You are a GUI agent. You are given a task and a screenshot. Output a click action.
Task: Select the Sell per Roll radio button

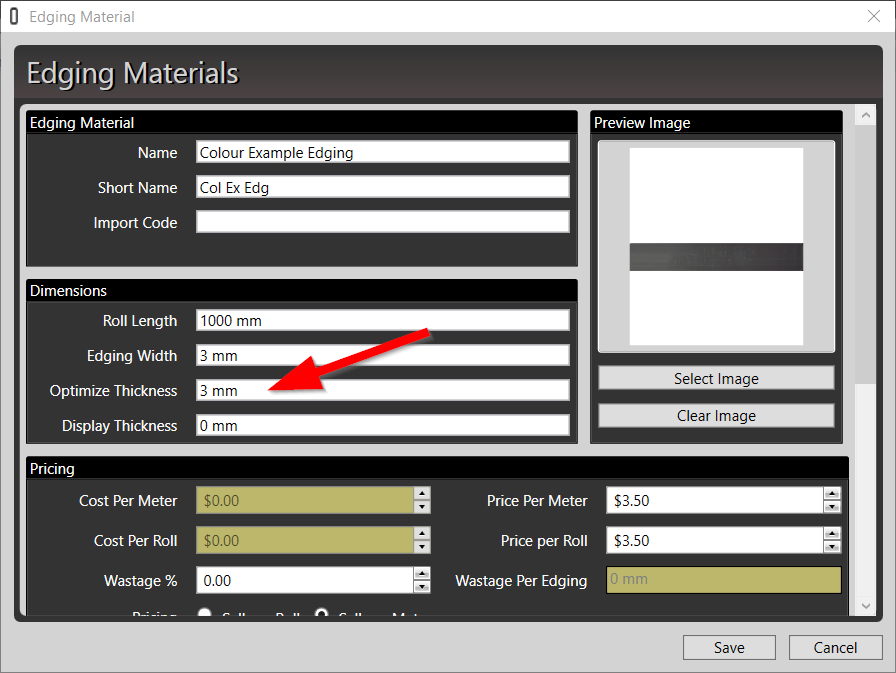point(205,615)
